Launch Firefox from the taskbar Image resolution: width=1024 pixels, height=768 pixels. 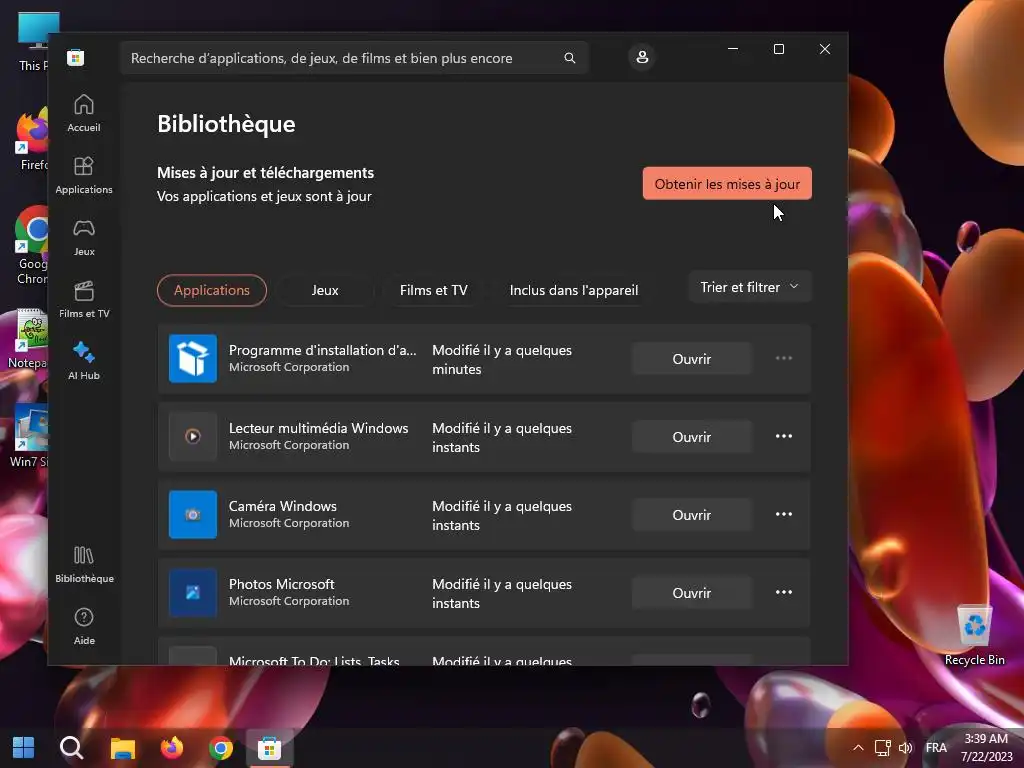tap(172, 748)
